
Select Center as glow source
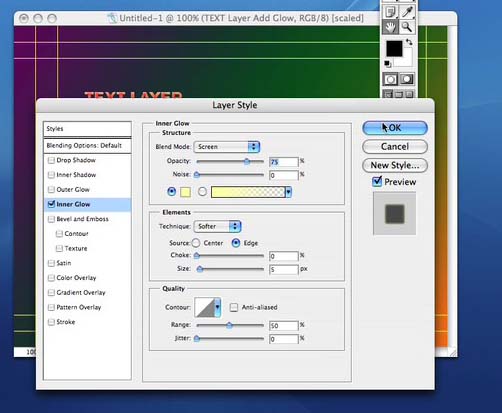tap(196, 243)
